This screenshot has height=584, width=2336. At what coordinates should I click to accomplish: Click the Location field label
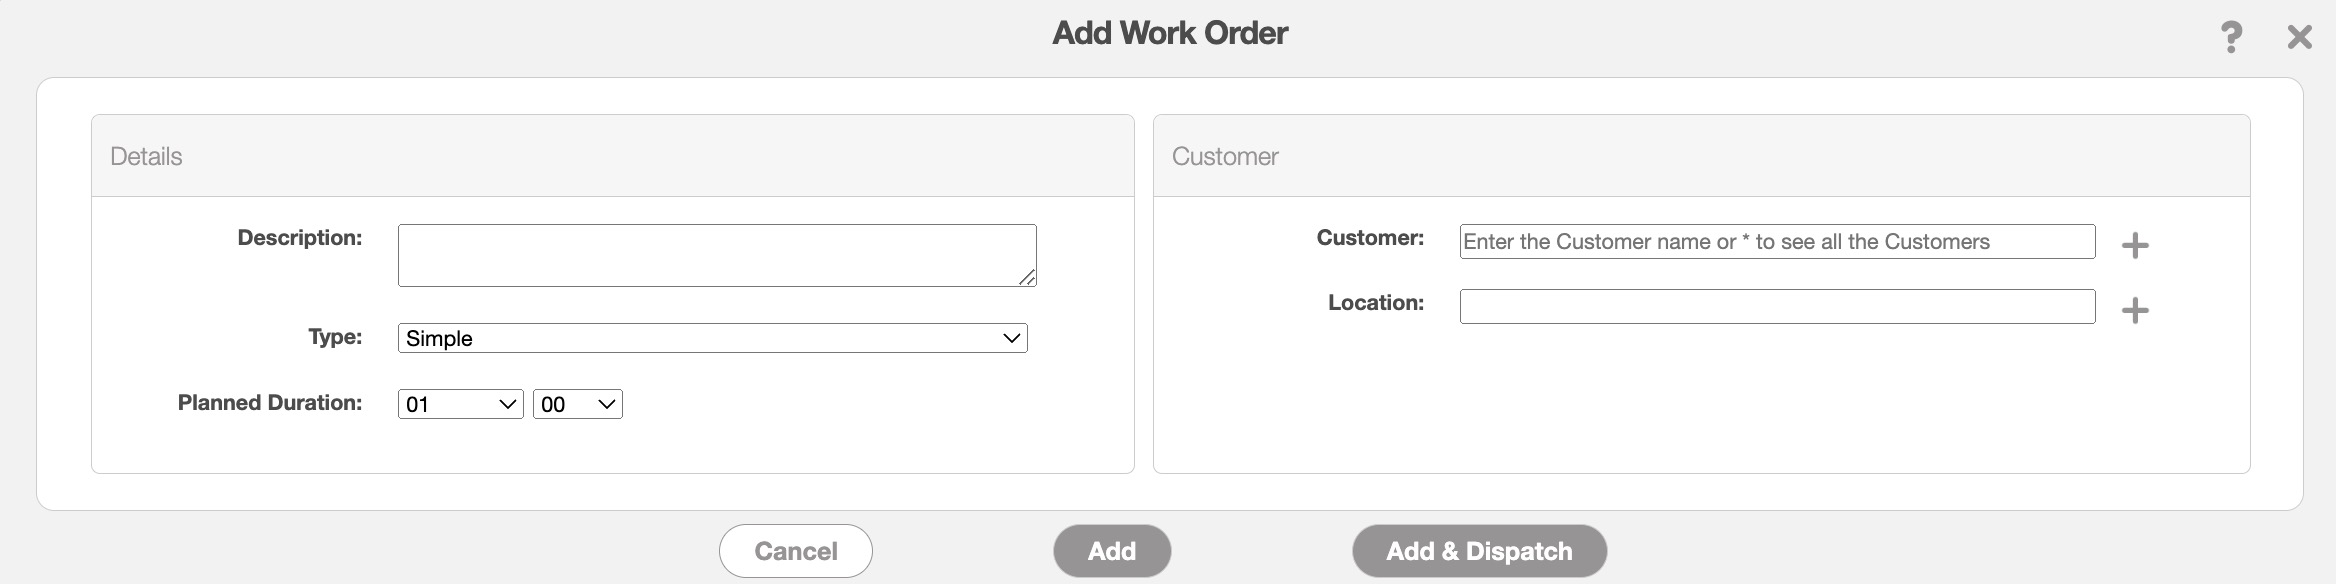point(1375,303)
